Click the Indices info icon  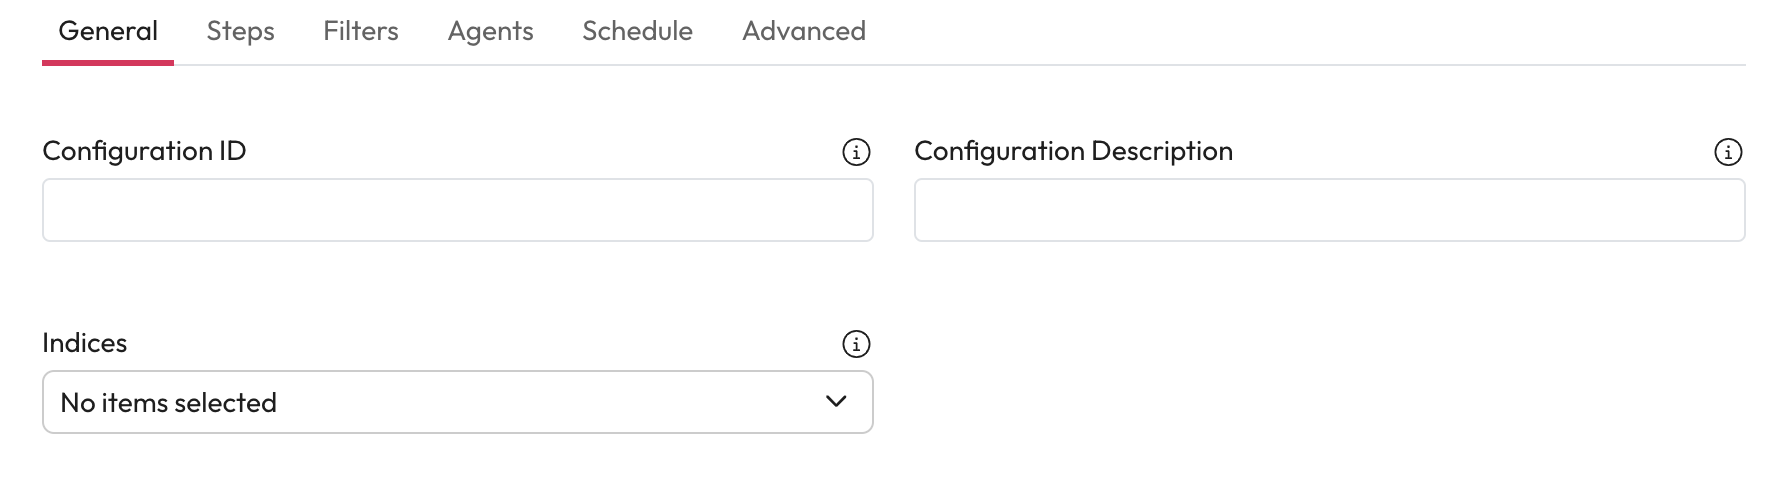click(856, 344)
